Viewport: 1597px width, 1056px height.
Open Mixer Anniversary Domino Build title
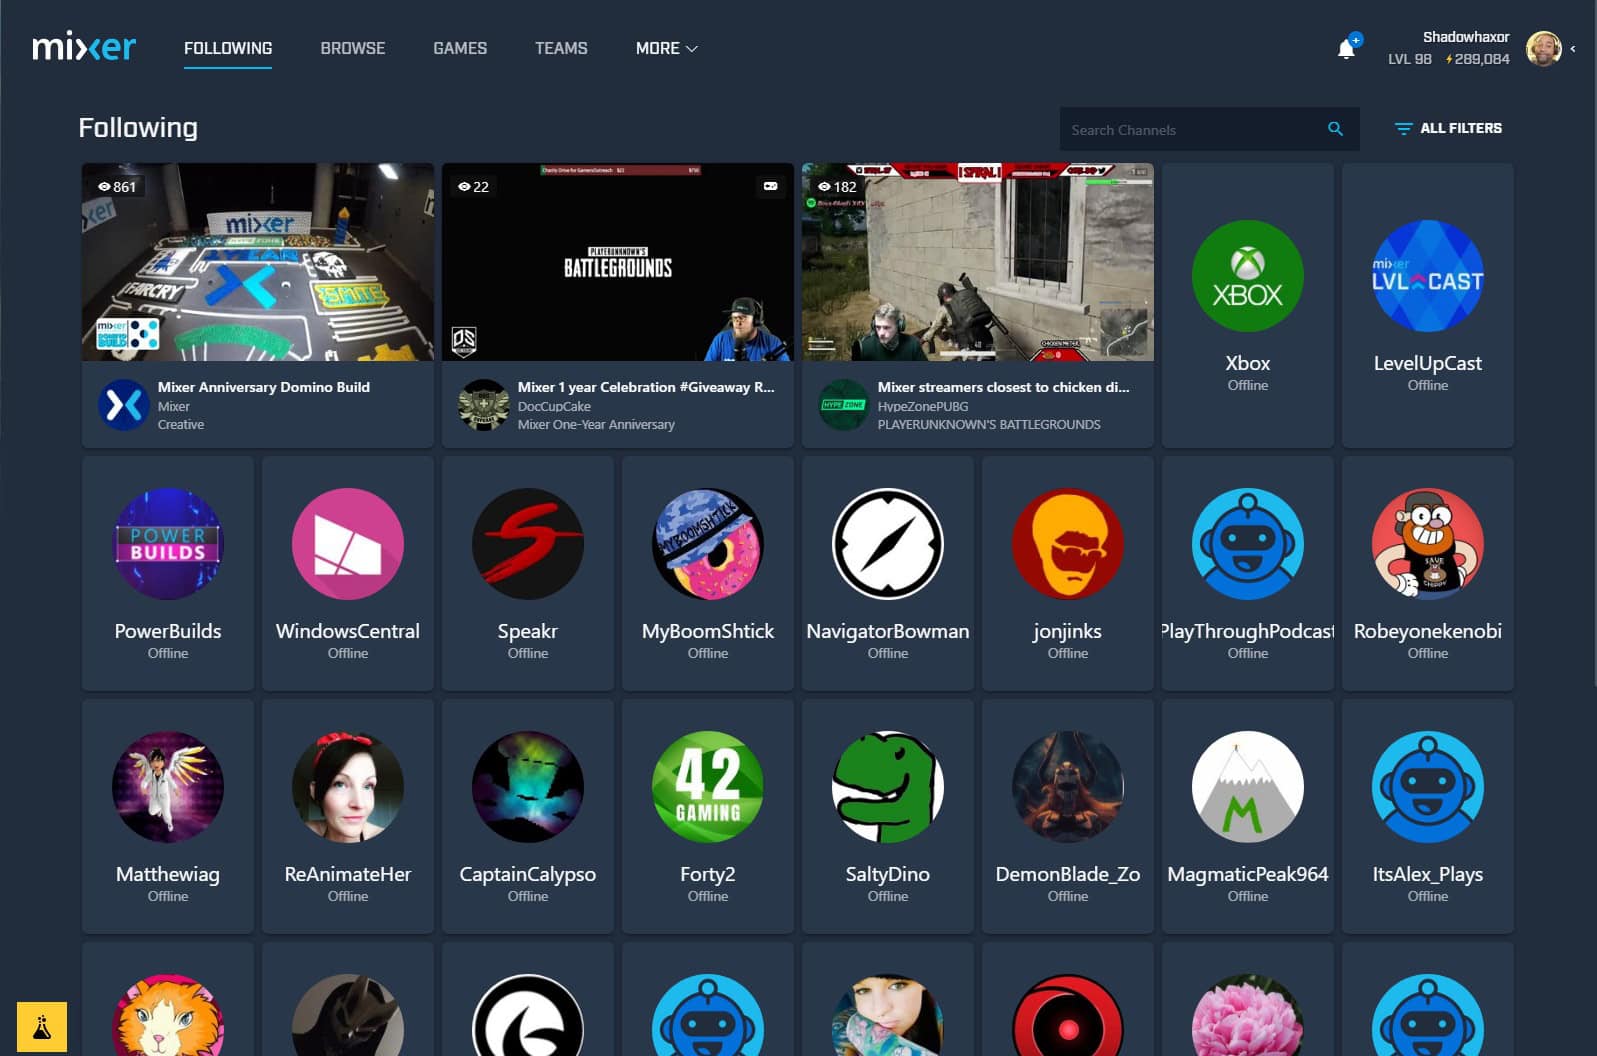(264, 387)
